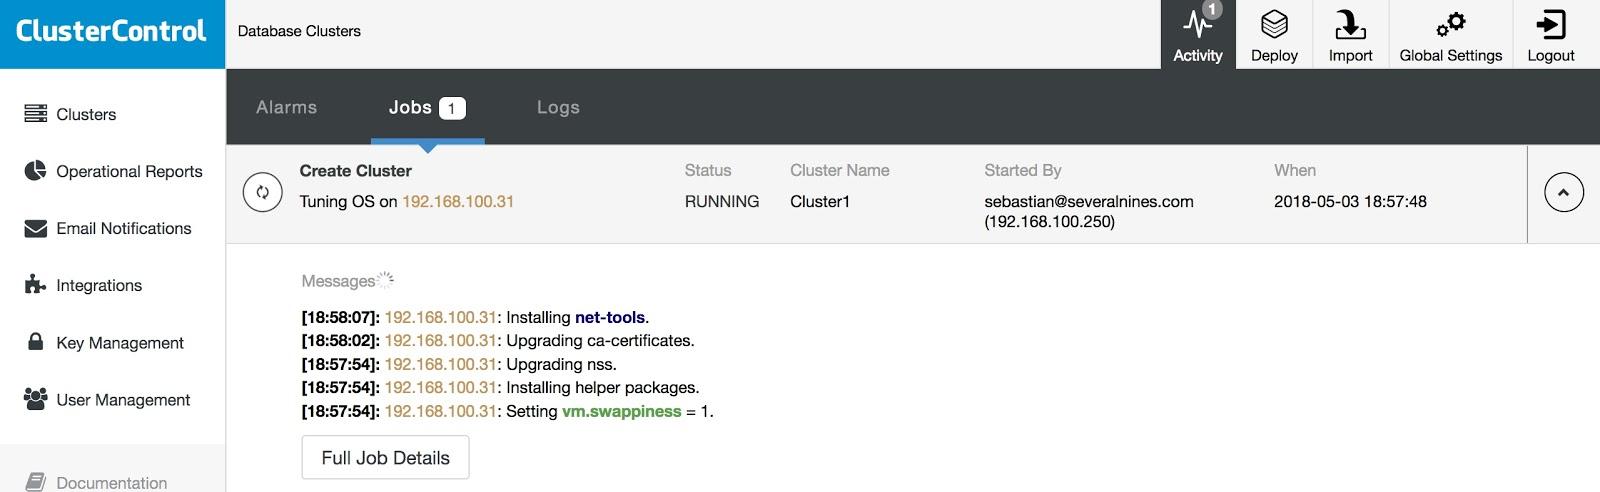Screen dimensions: 1600x492
Task: Open Global Settings gears icon
Action: point(1450,24)
